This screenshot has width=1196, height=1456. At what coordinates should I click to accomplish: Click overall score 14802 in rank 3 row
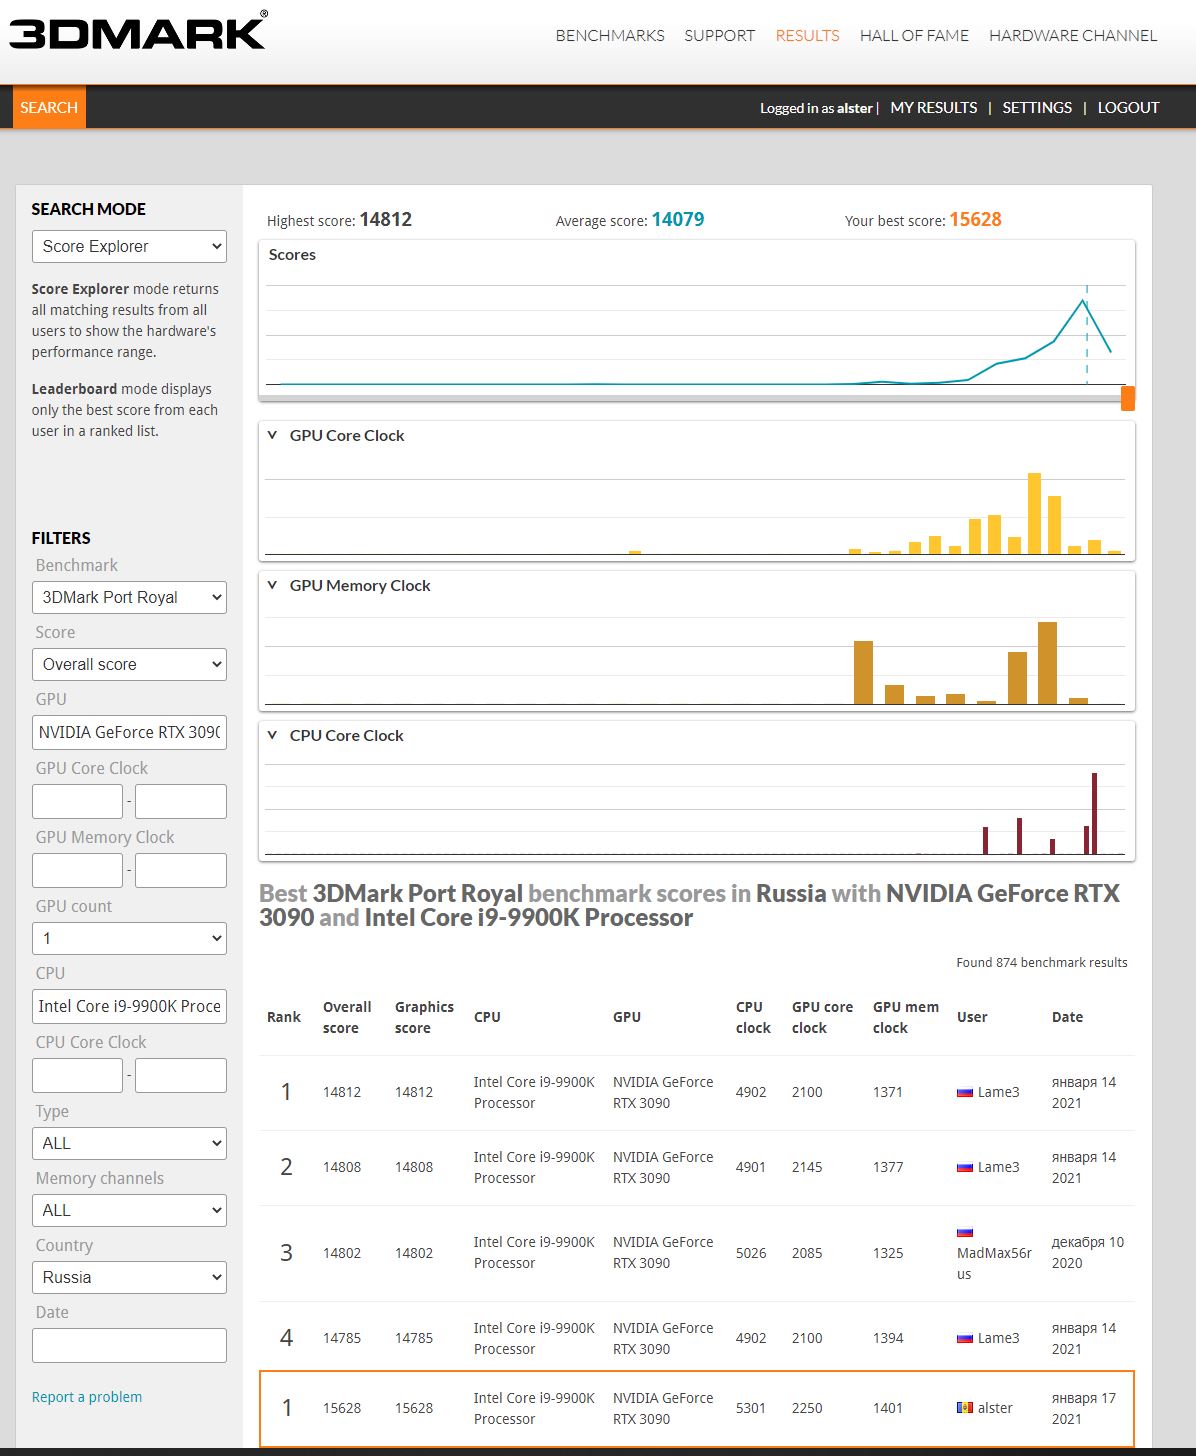pos(342,1253)
